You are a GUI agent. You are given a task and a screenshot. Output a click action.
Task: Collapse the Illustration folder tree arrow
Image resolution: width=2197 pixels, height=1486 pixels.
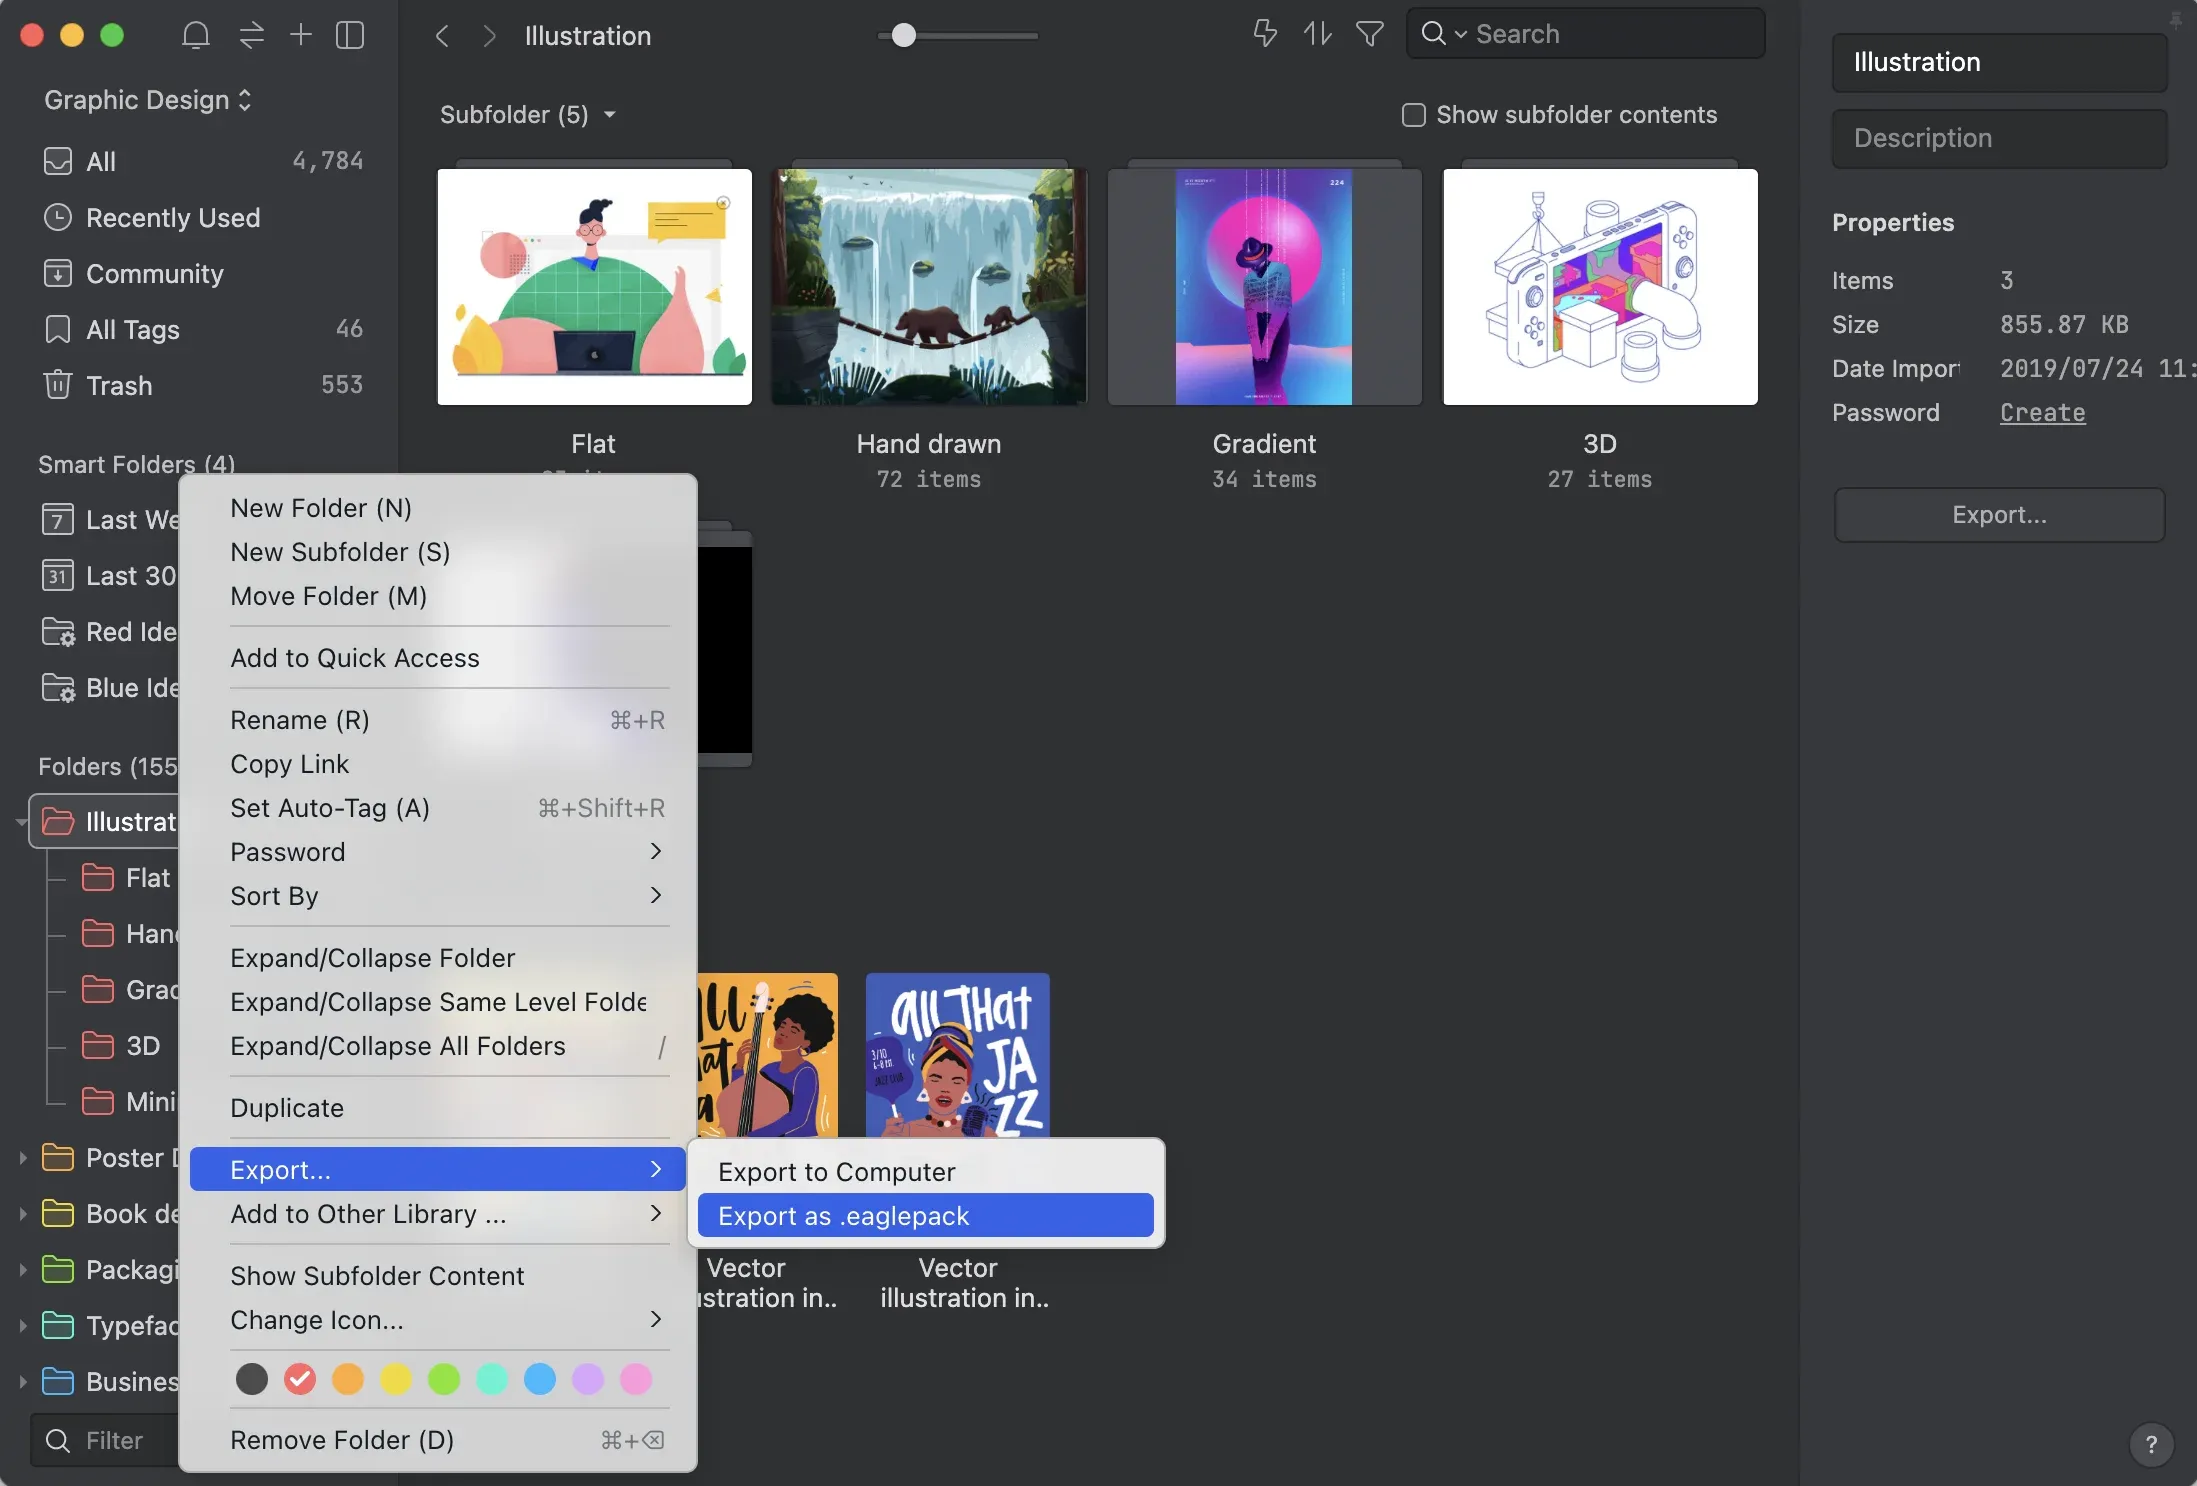[x=21, y=822]
